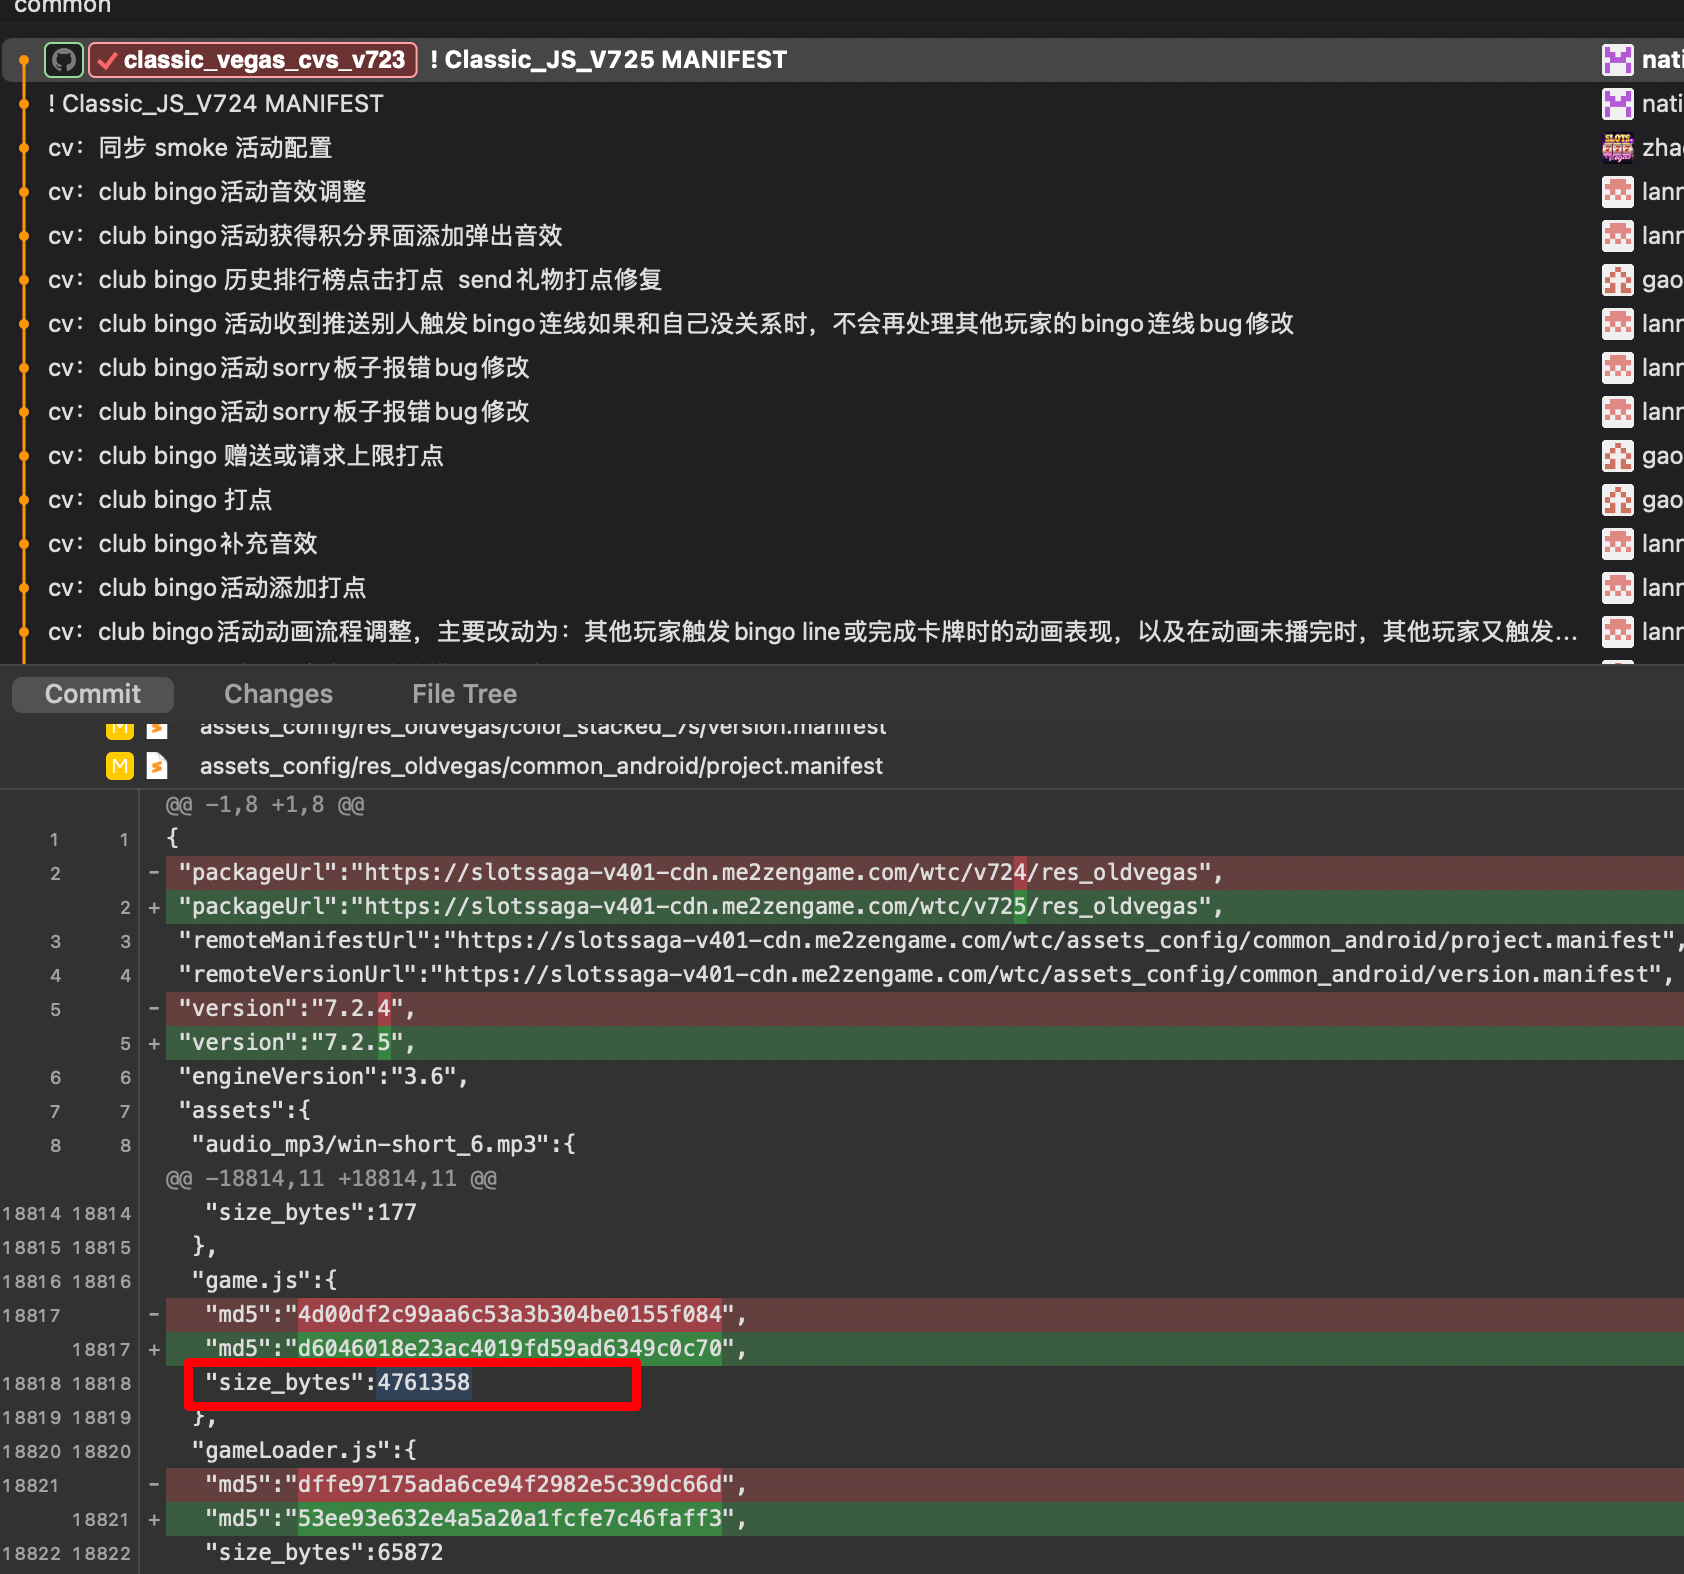Screen dimensions: 1684x1574
Task: Click author avatar on club bingo 打点 commit
Action: coord(1617,500)
